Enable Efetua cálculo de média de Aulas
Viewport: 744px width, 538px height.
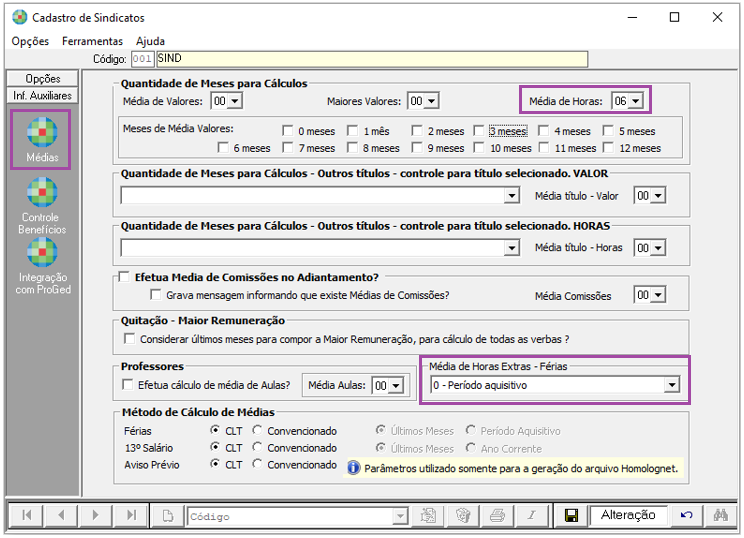click(128, 384)
